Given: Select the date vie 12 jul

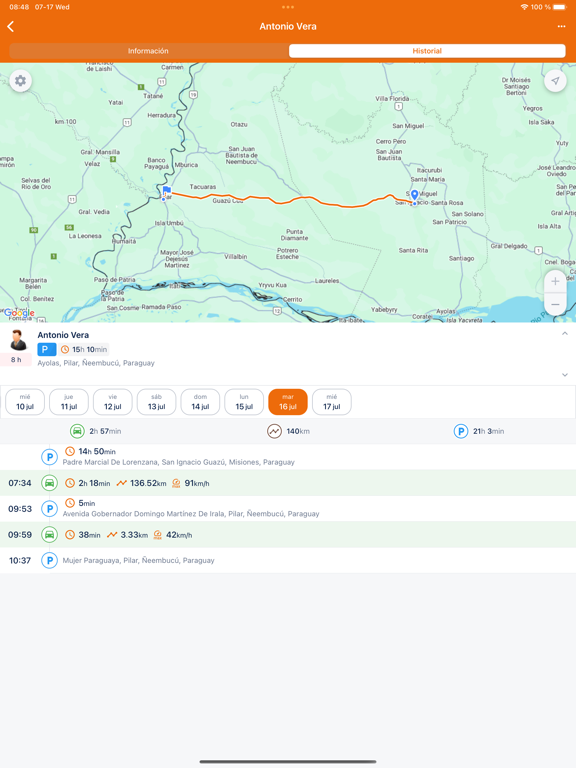Looking at the screenshot, I should 113,402.
